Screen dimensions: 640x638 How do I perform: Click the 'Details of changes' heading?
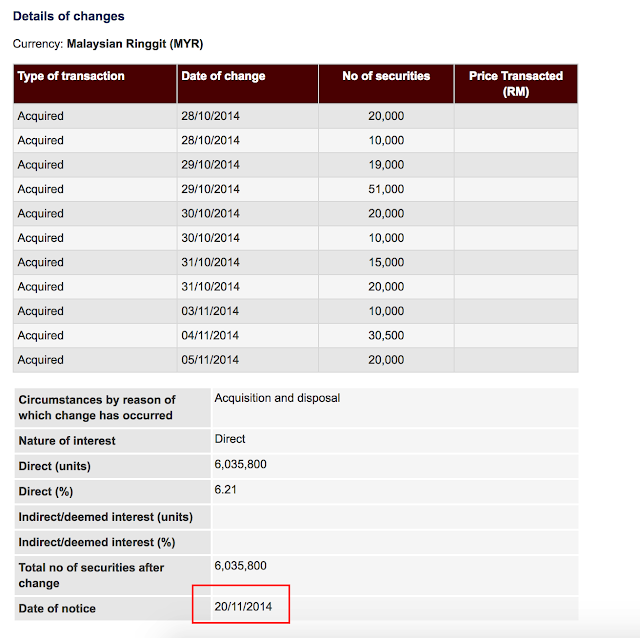(68, 17)
